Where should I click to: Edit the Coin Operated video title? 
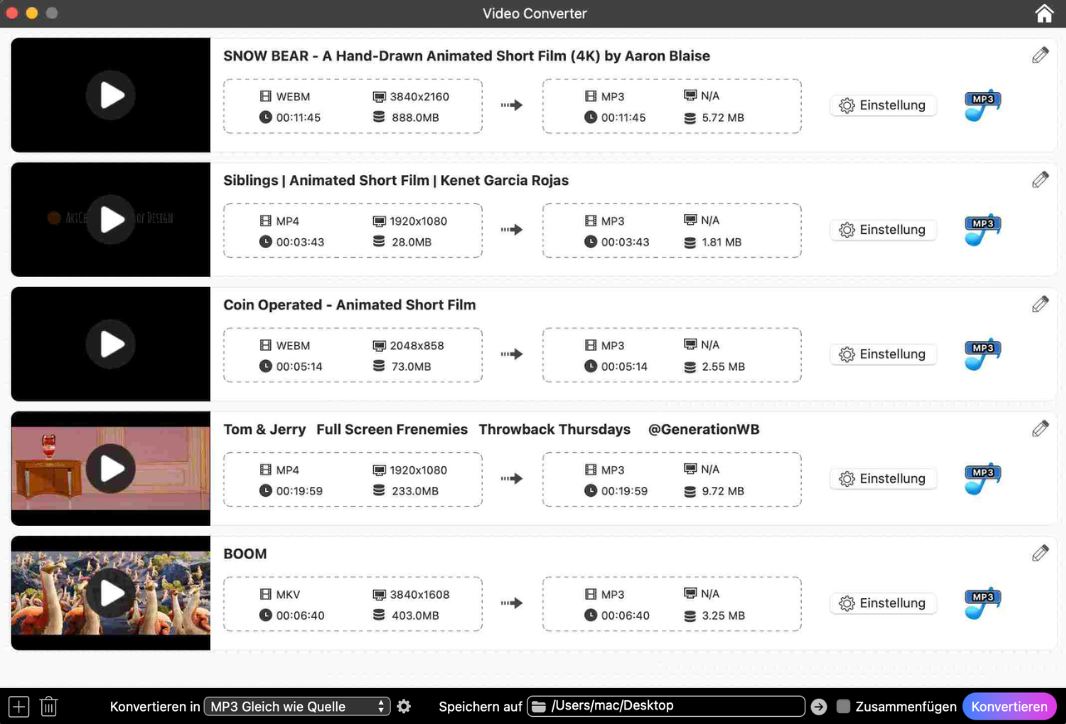(x=1040, y=304)
